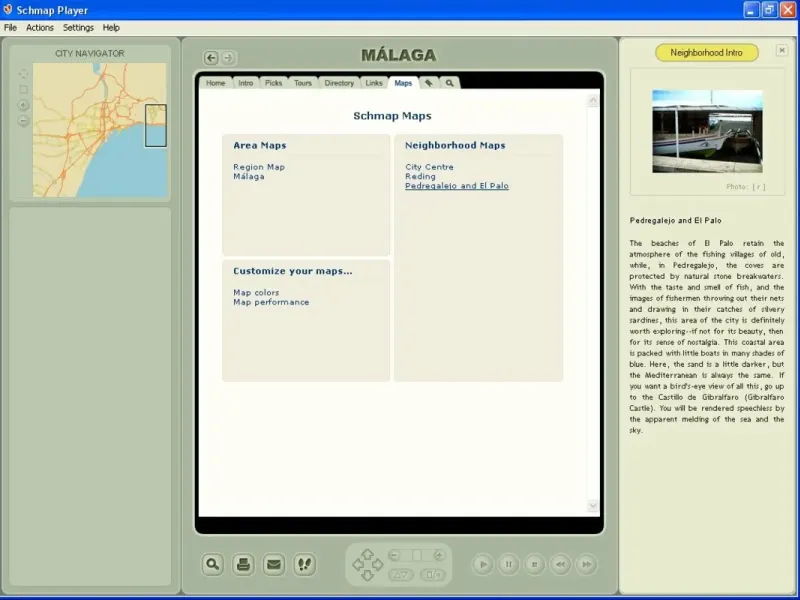Click the four-arrow pan icon in City Navigator
The width and height of the screenshot is (800, 600).
[x=23, y=74]
